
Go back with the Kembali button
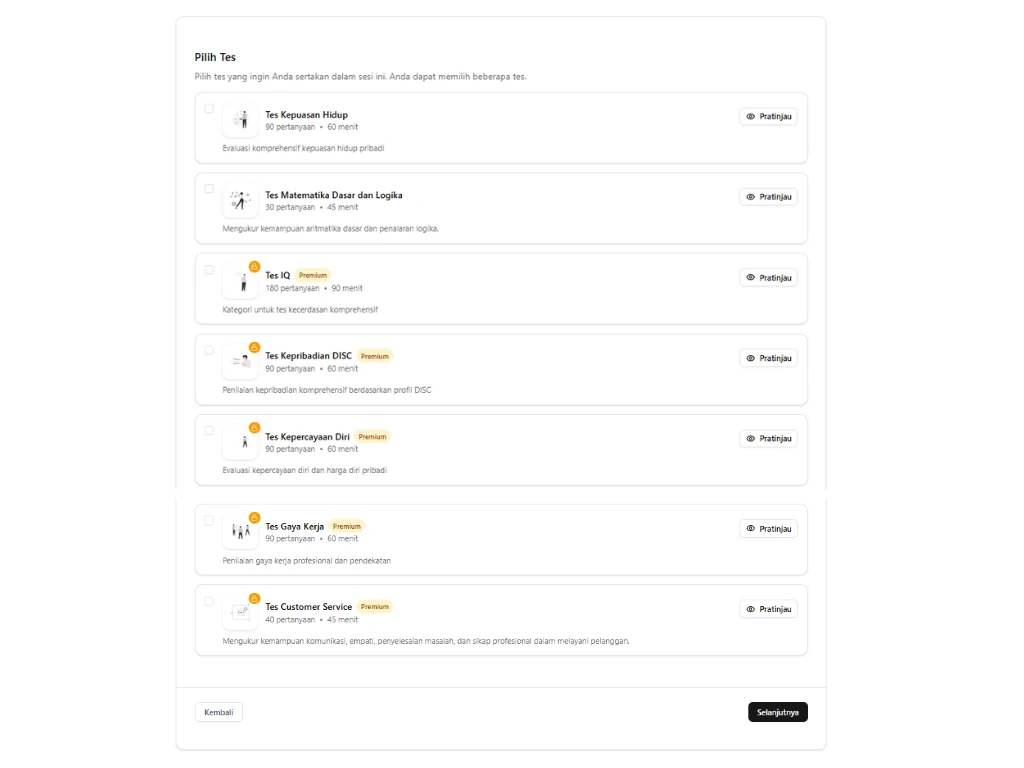[x=218, y=712]
